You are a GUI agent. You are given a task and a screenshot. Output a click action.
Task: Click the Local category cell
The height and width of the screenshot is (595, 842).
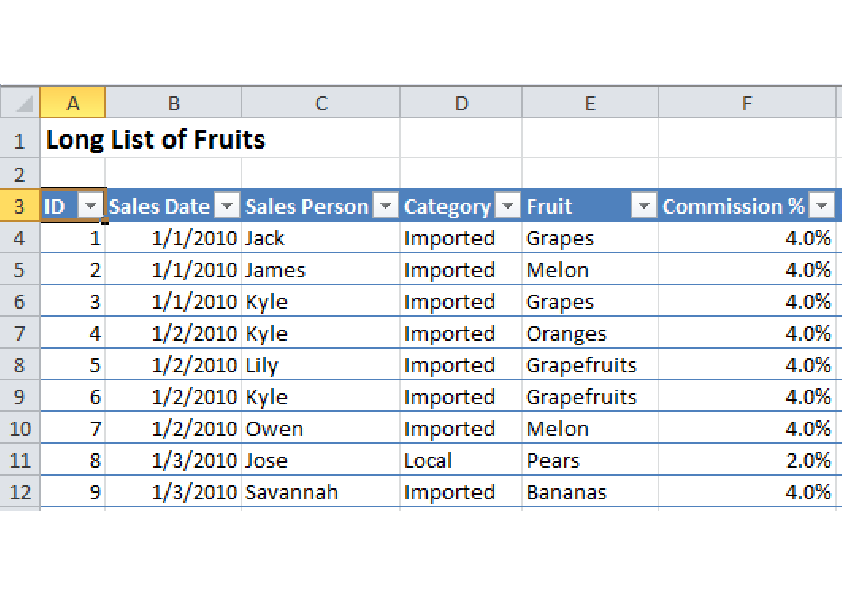460,461
